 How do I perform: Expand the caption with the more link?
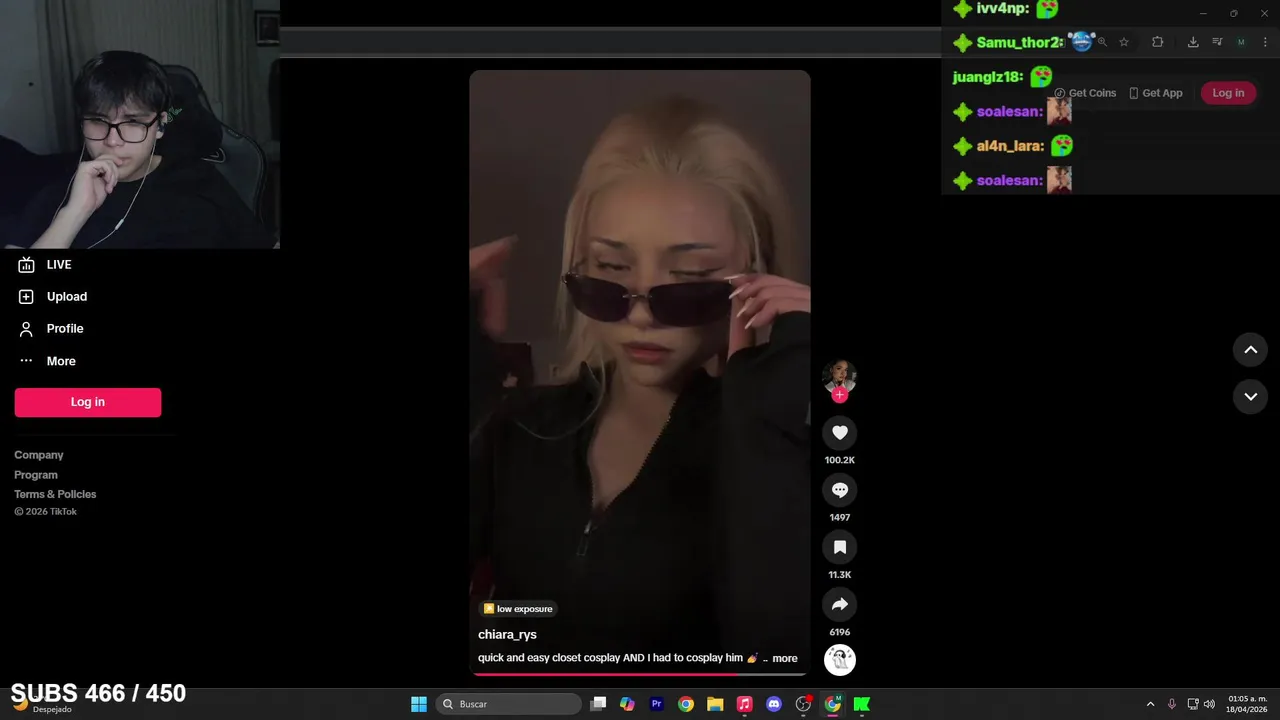785,658
